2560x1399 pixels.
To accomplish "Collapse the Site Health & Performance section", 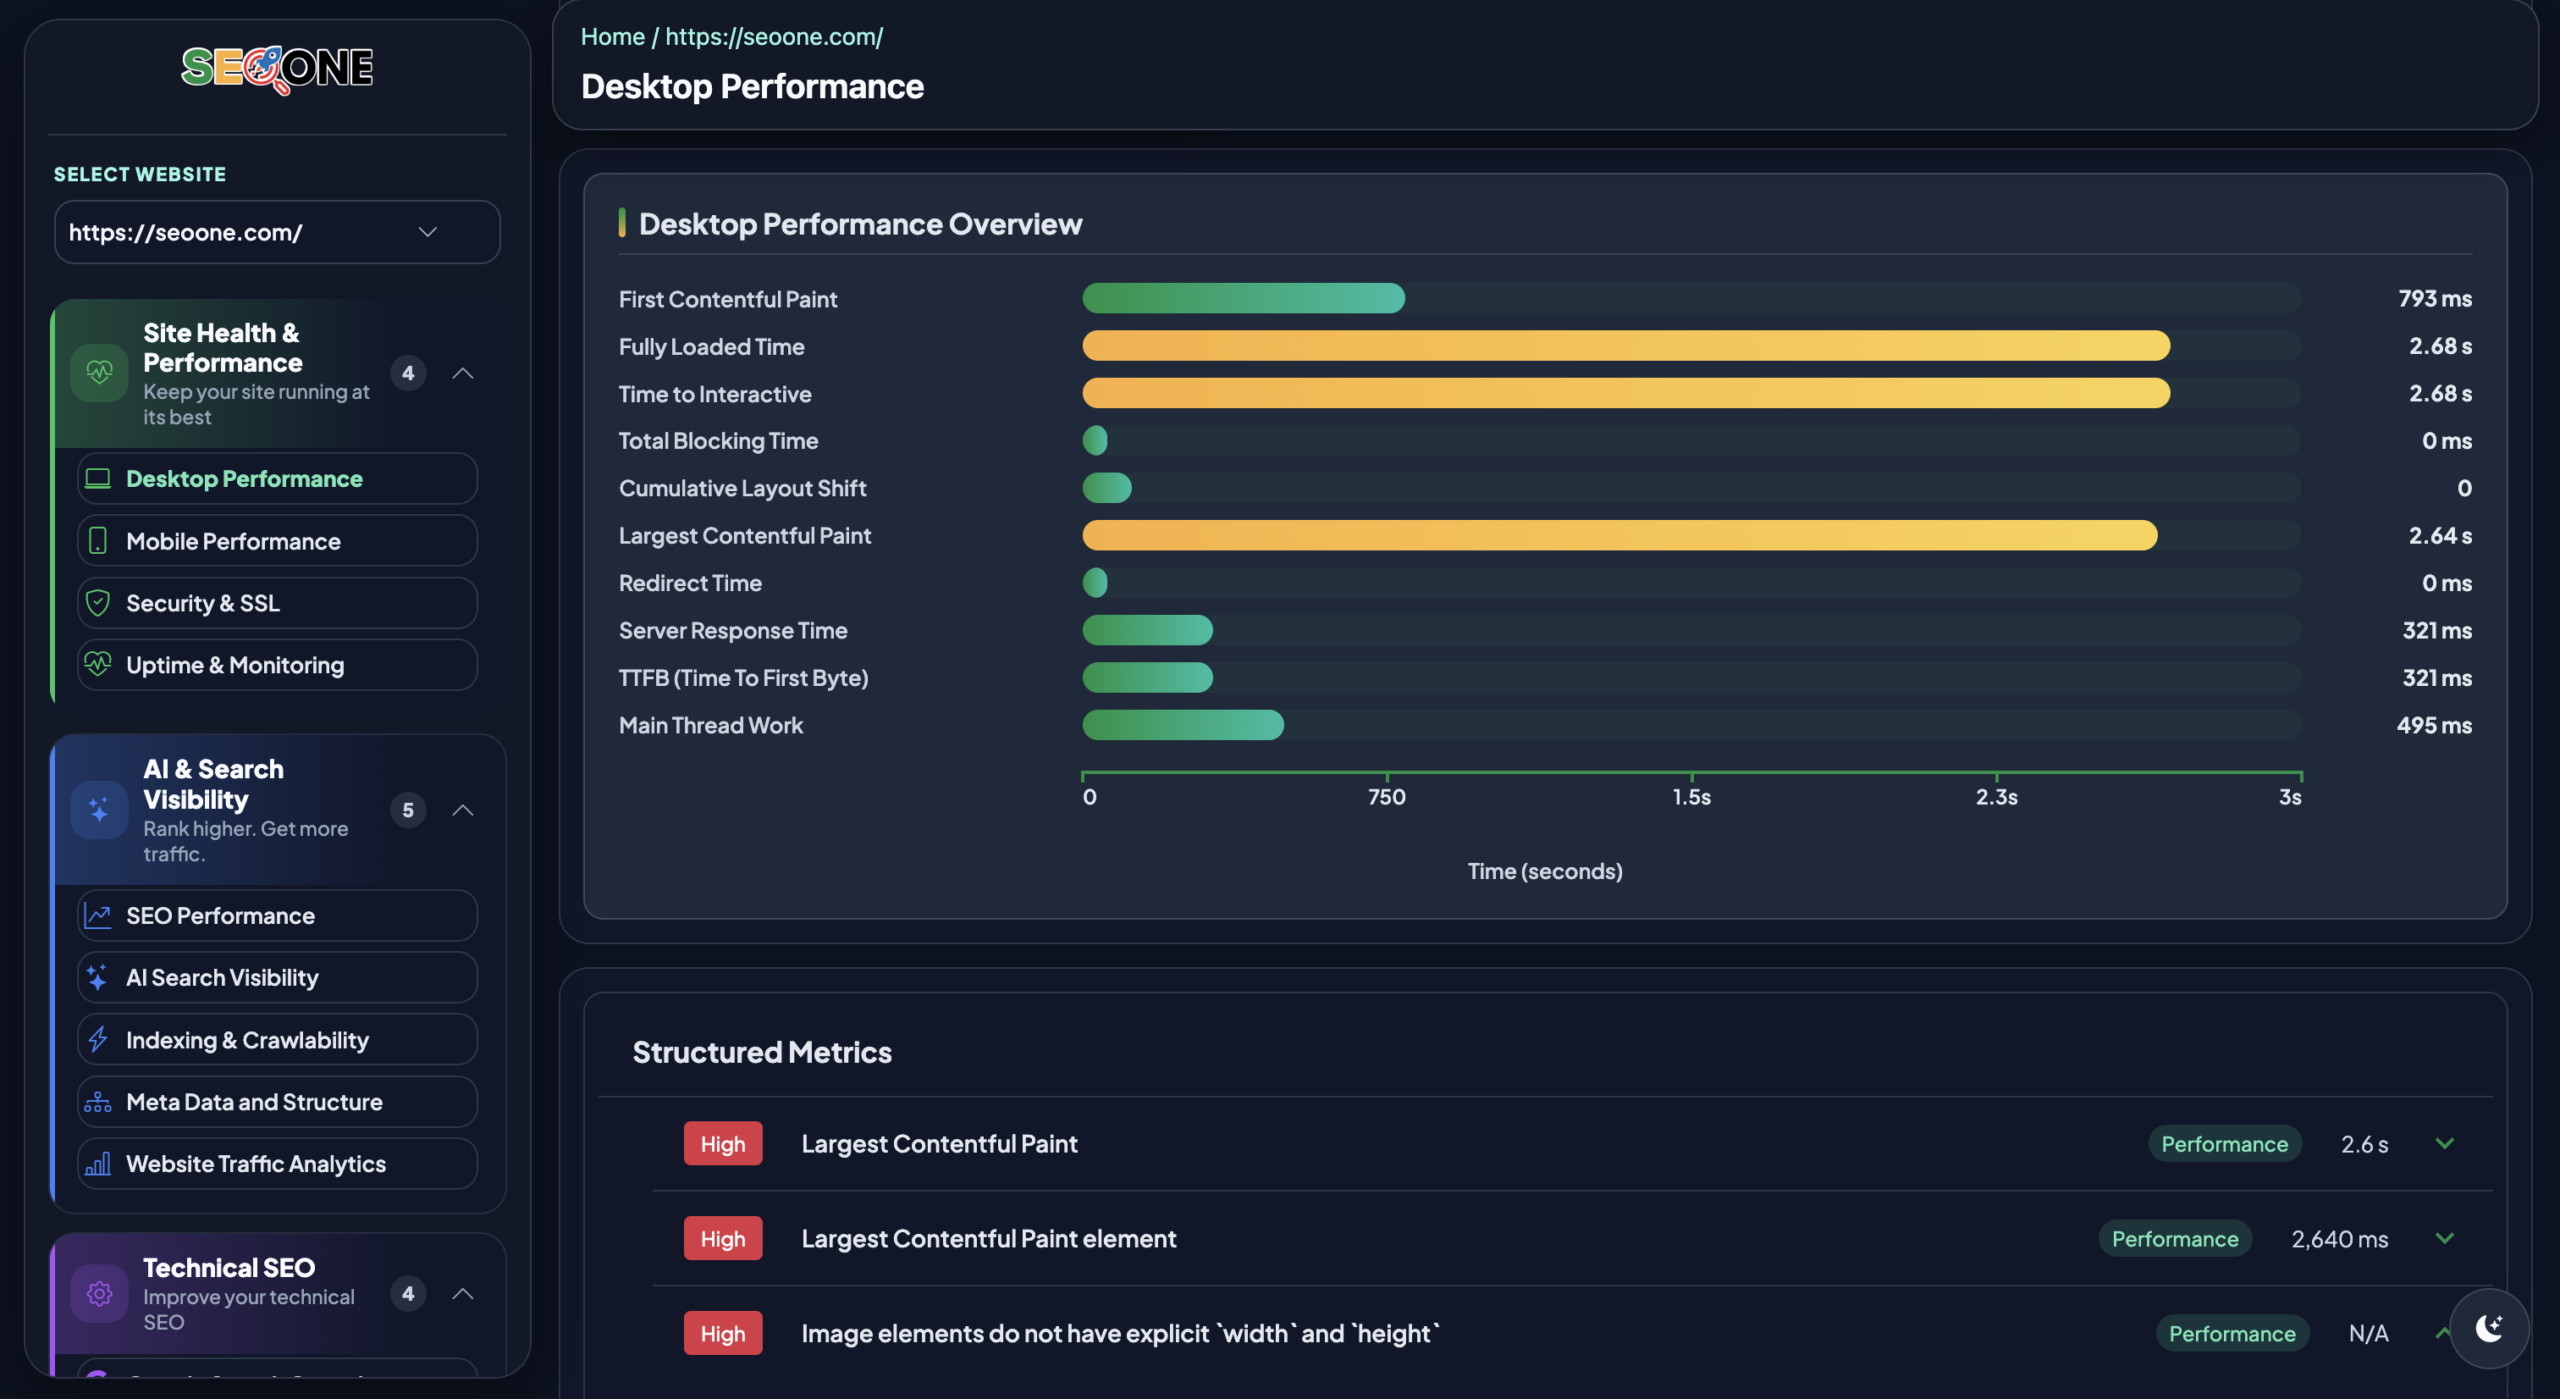I will click(x=462, y=373).
